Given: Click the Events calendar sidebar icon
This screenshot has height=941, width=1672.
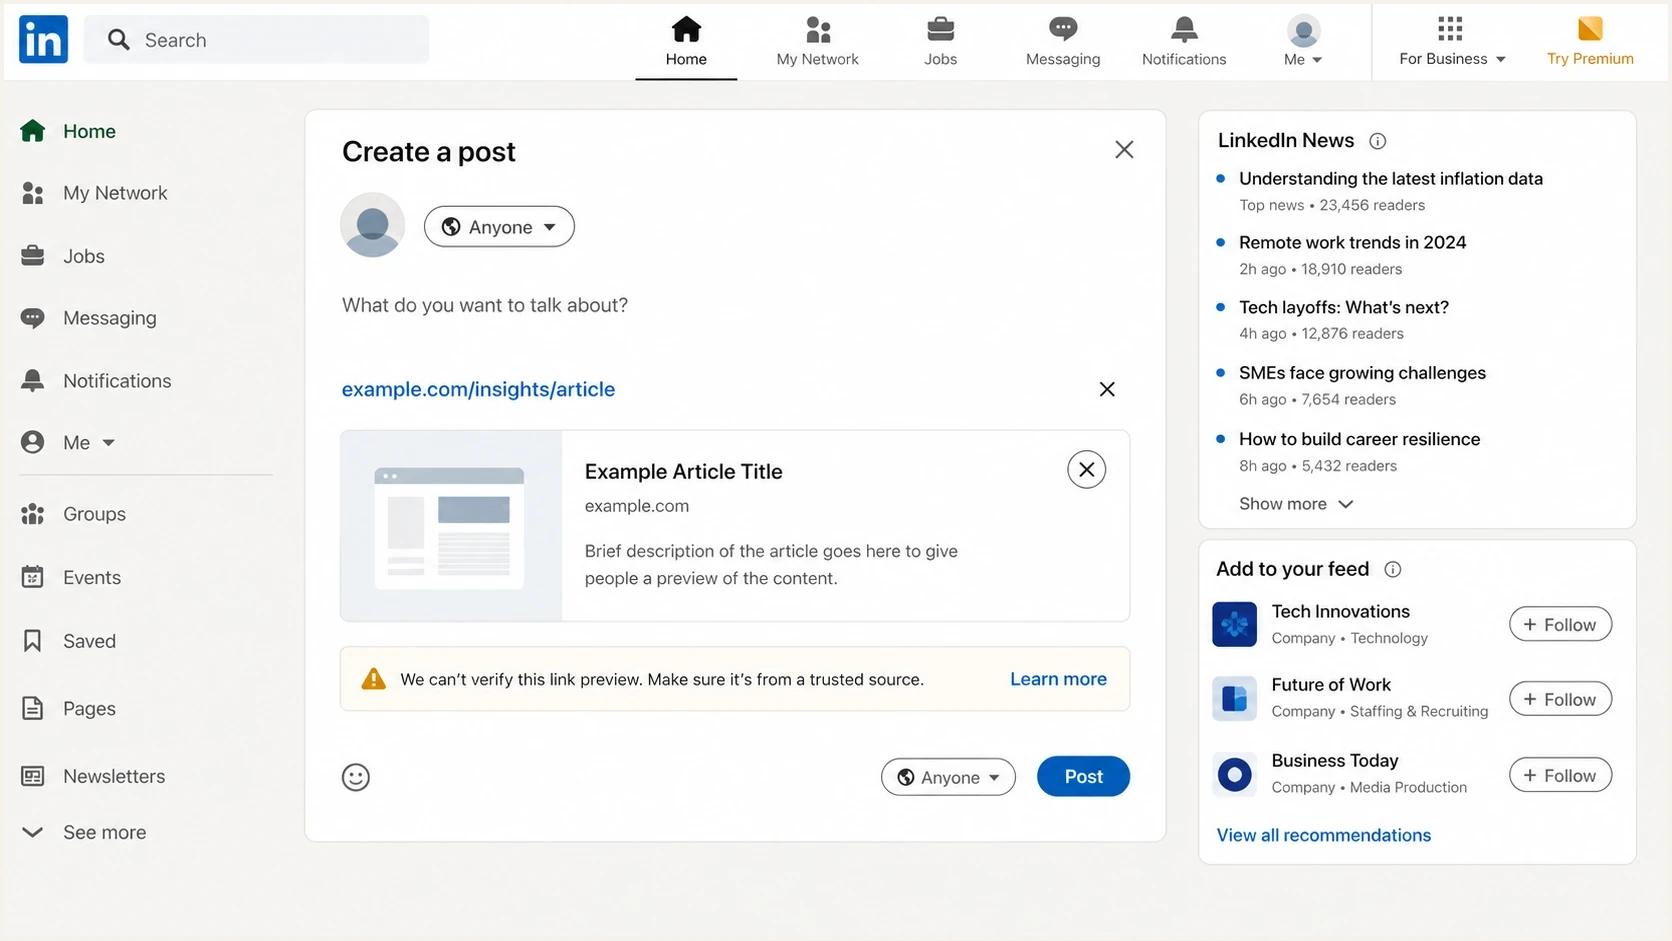Looking at the screenshot, I should pyautogui.click(x=33, y=577).
